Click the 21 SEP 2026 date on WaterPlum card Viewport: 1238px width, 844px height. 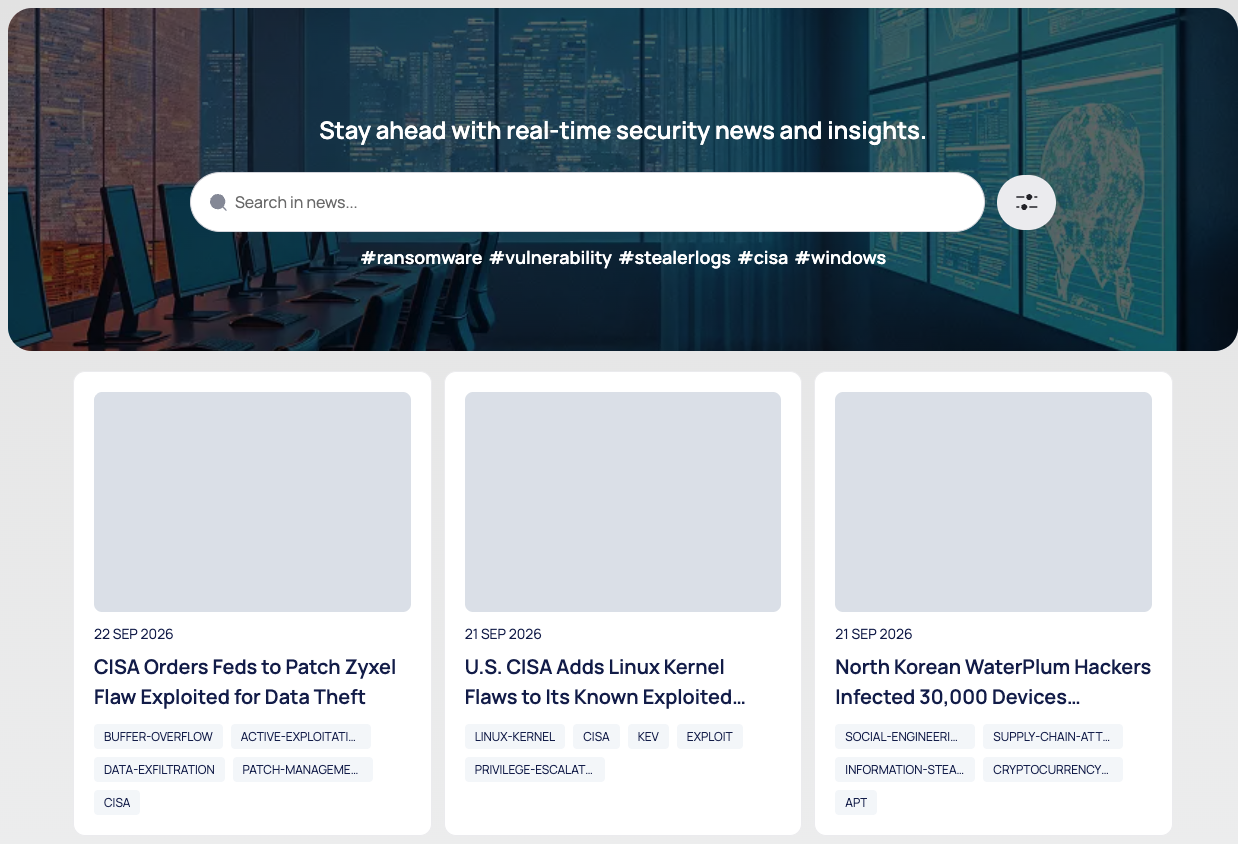(874, 634)
